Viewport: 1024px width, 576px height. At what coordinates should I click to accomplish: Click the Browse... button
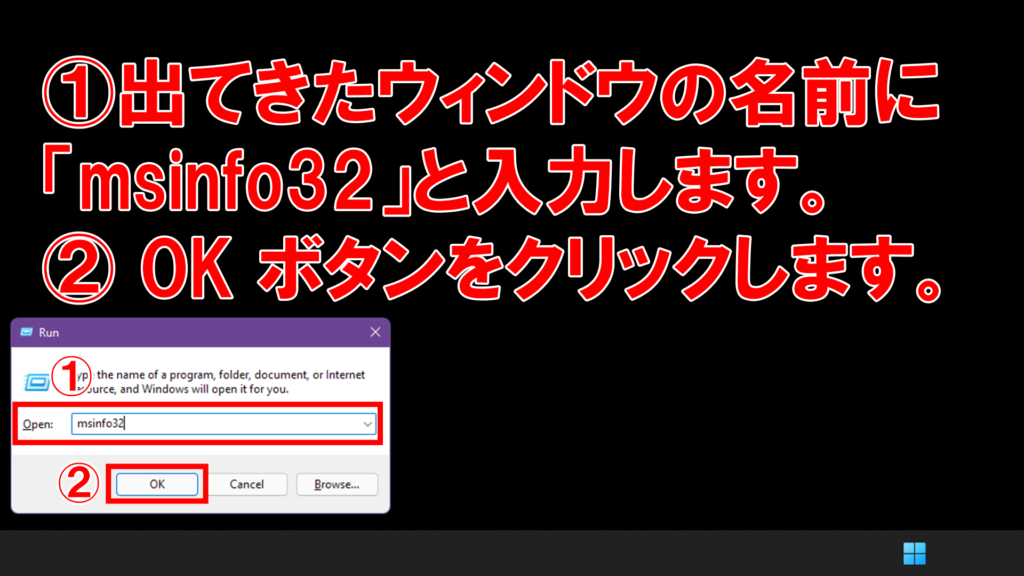point(336,484)
